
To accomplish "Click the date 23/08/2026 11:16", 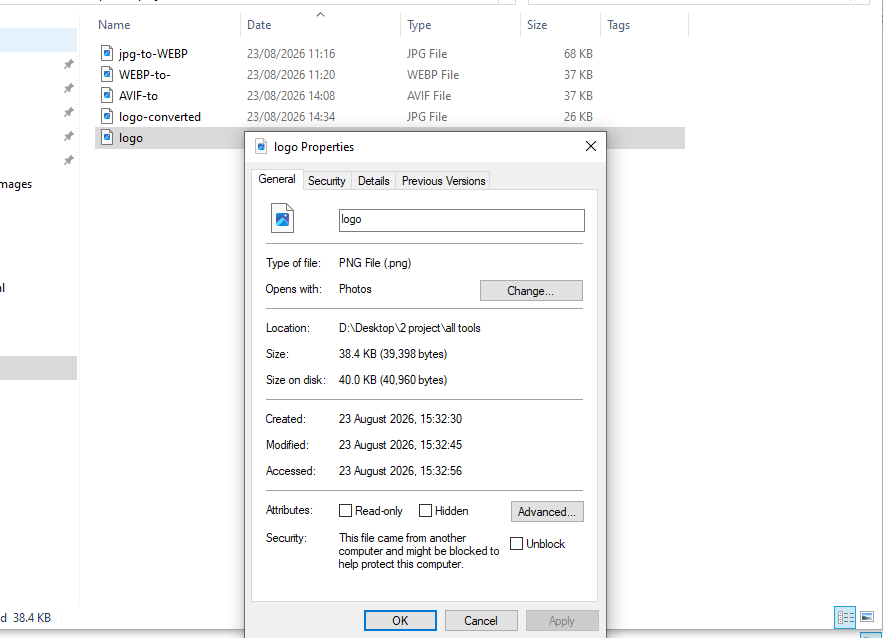I will [x=291, y=53].
